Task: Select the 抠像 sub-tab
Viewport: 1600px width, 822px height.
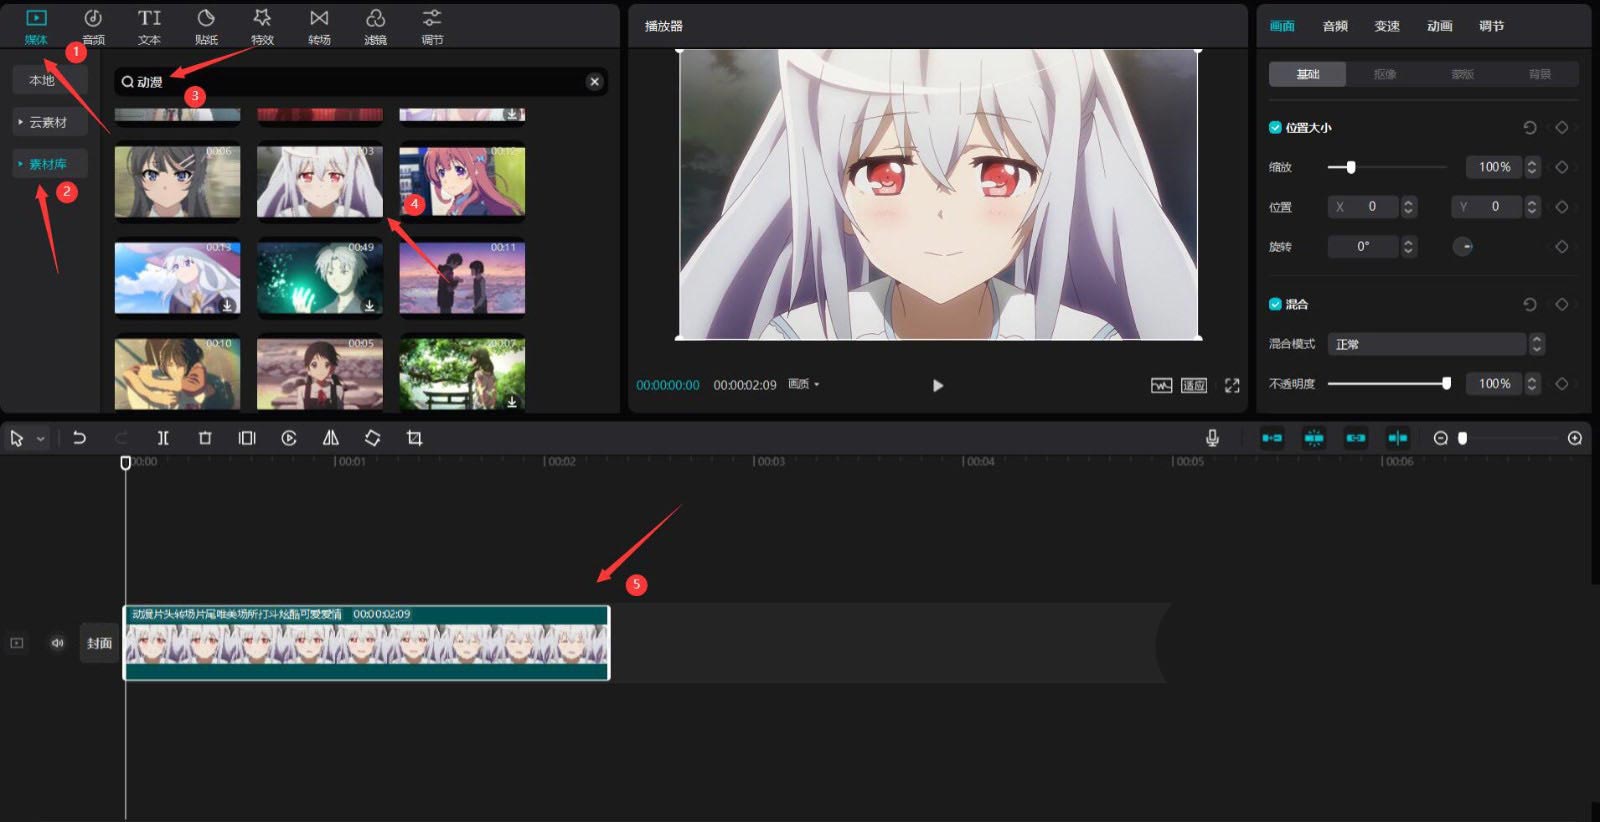Action: click(1385, 74)
